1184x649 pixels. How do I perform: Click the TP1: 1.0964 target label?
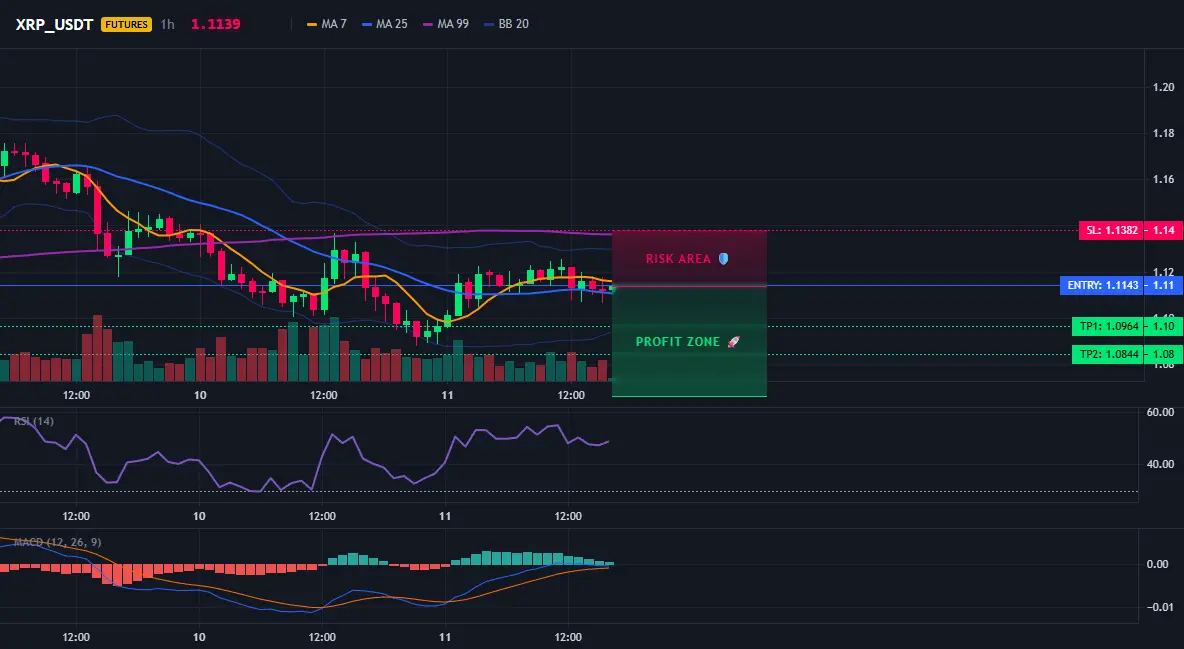(x=1108, y=326)
